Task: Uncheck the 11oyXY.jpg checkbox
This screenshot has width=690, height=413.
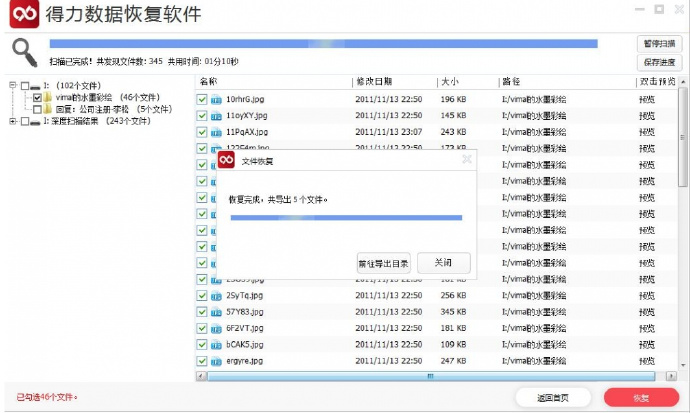Action: coord(202,116)
